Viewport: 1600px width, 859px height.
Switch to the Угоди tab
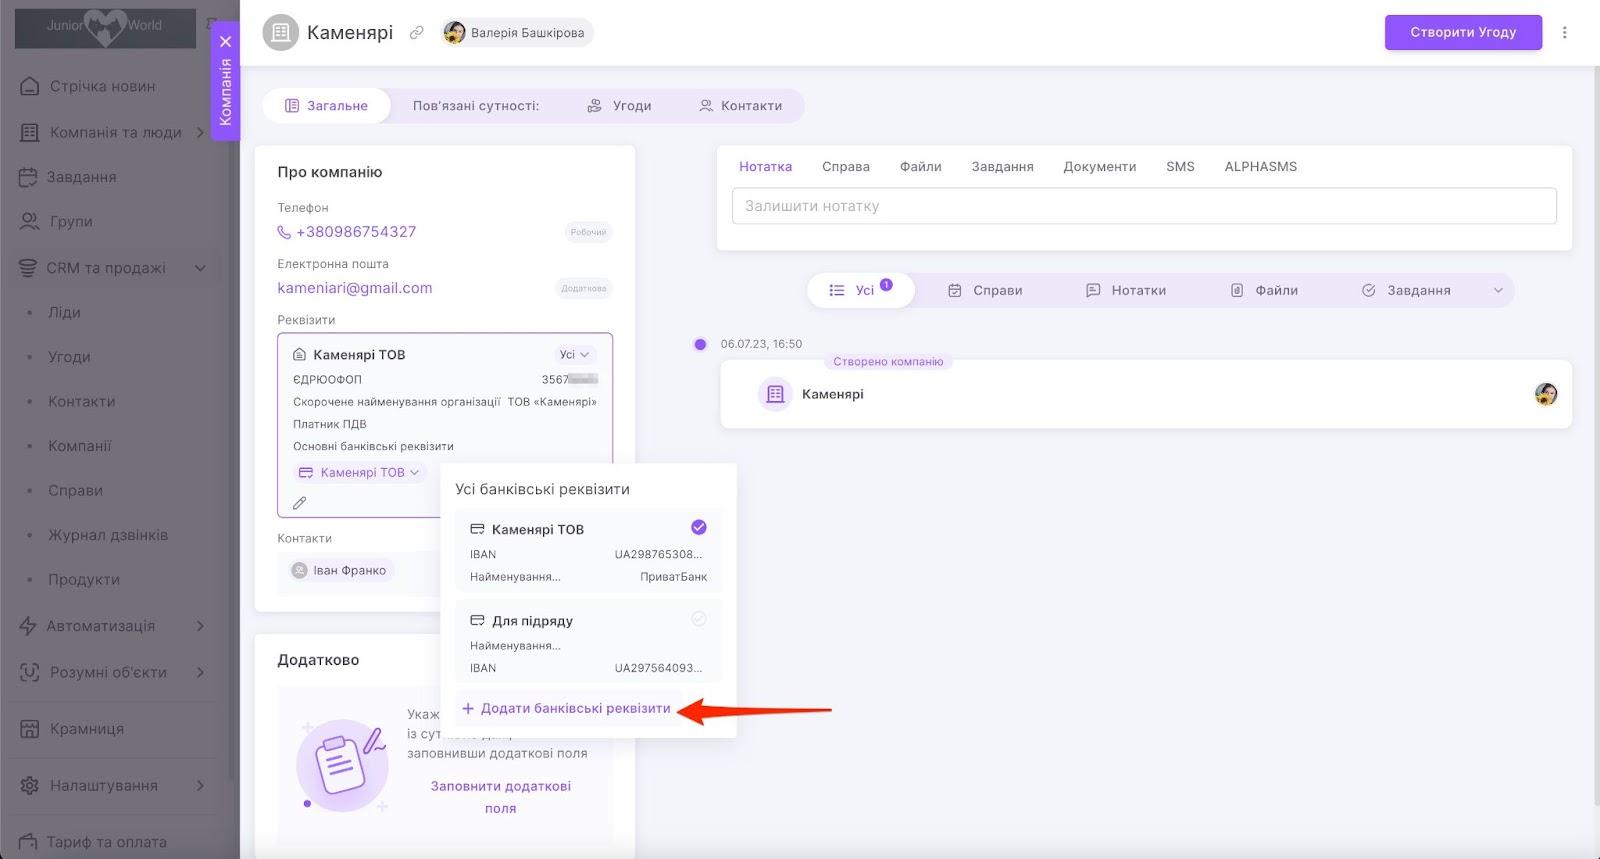pyautogui.click(x=620, y=106)
